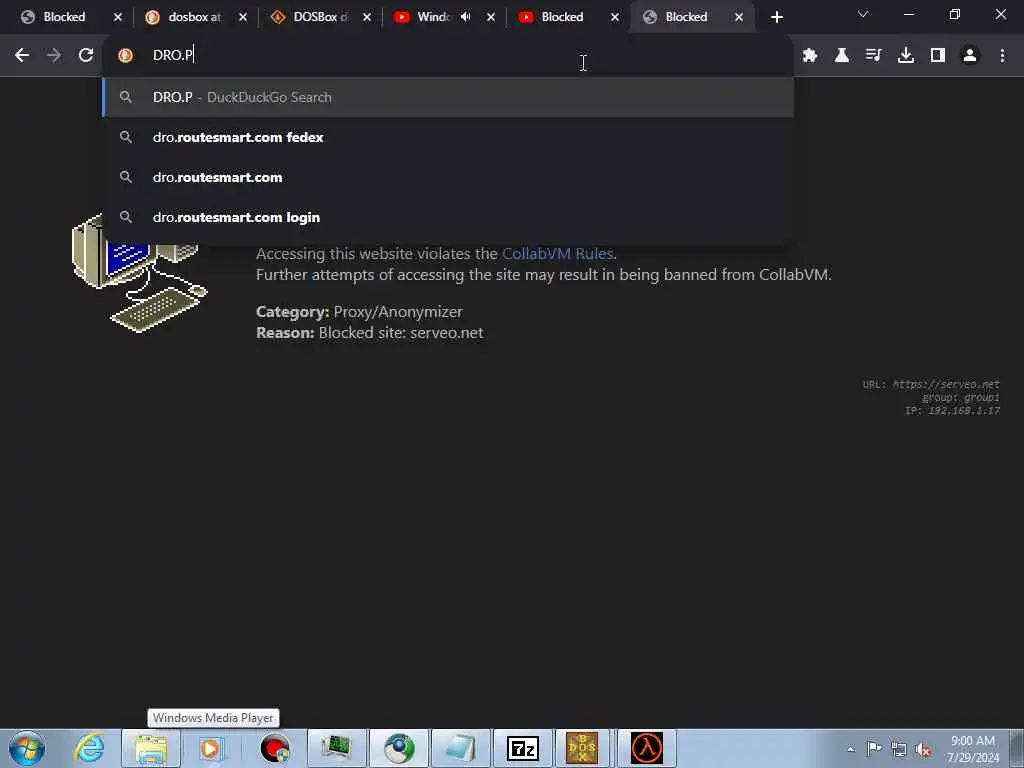Mute the audio on the Windows tab
Screen dimensions: 1024x768
(x=466, y=17)
